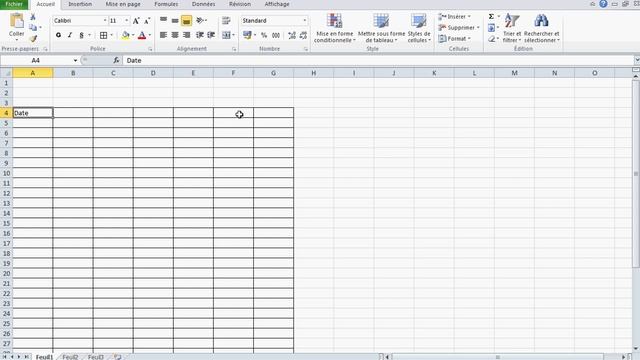Open the text orientation tool
Screen dimensions: 640x360
click(x=200, y=20)
